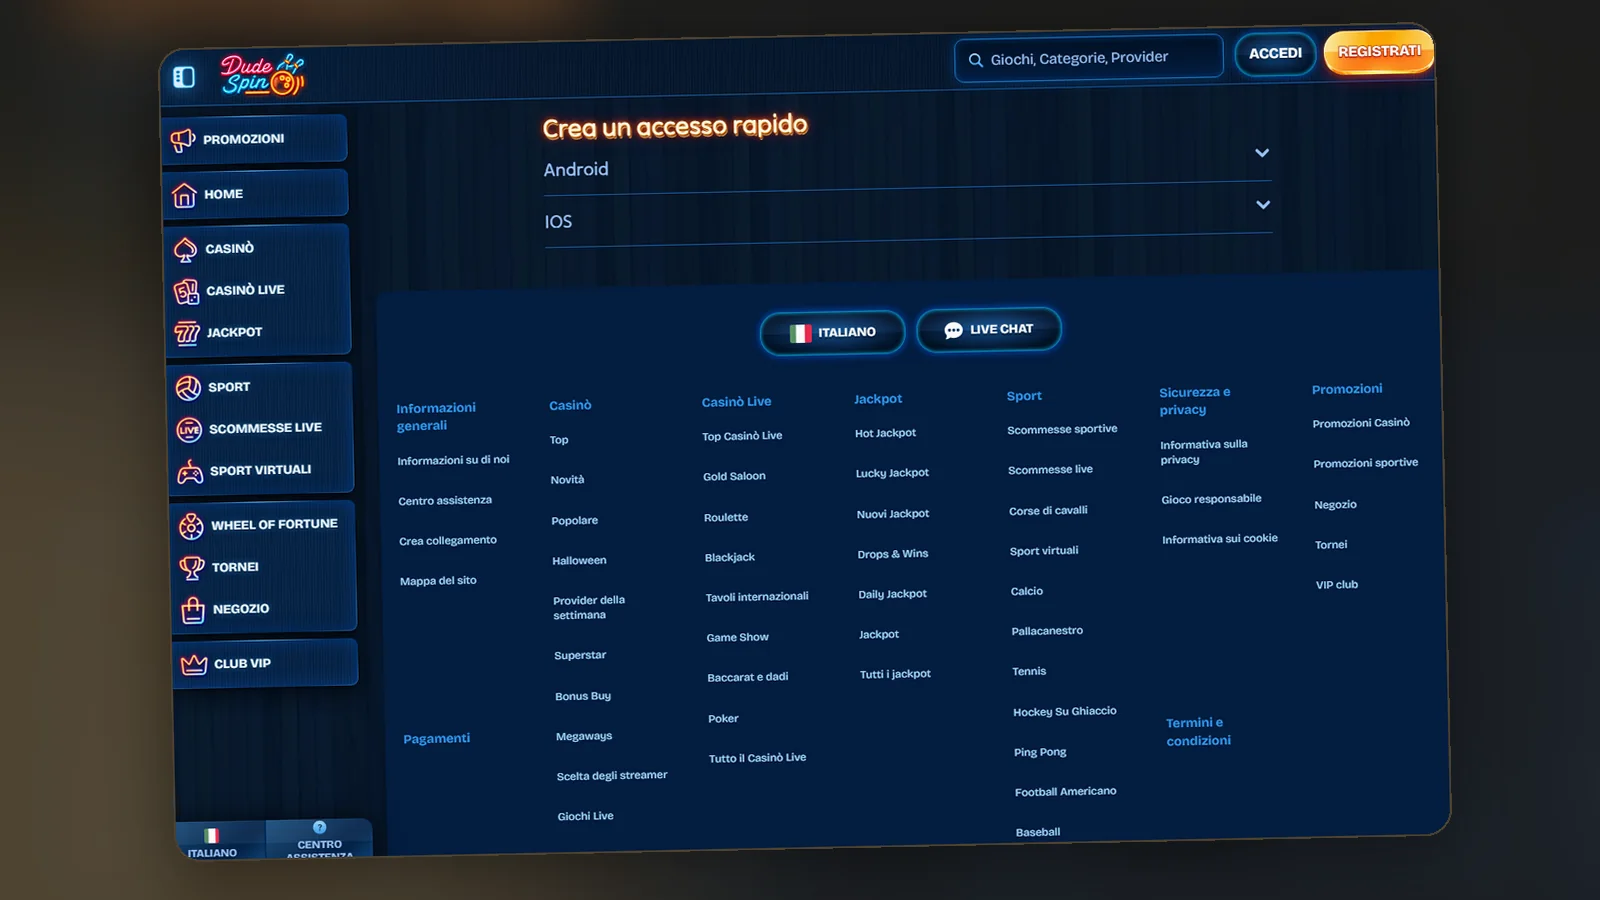Image resolution: width=1600 pixels, height=900 pixels.
Task: Click the Live Chat speech bubble icon
Action: (953, 330)
